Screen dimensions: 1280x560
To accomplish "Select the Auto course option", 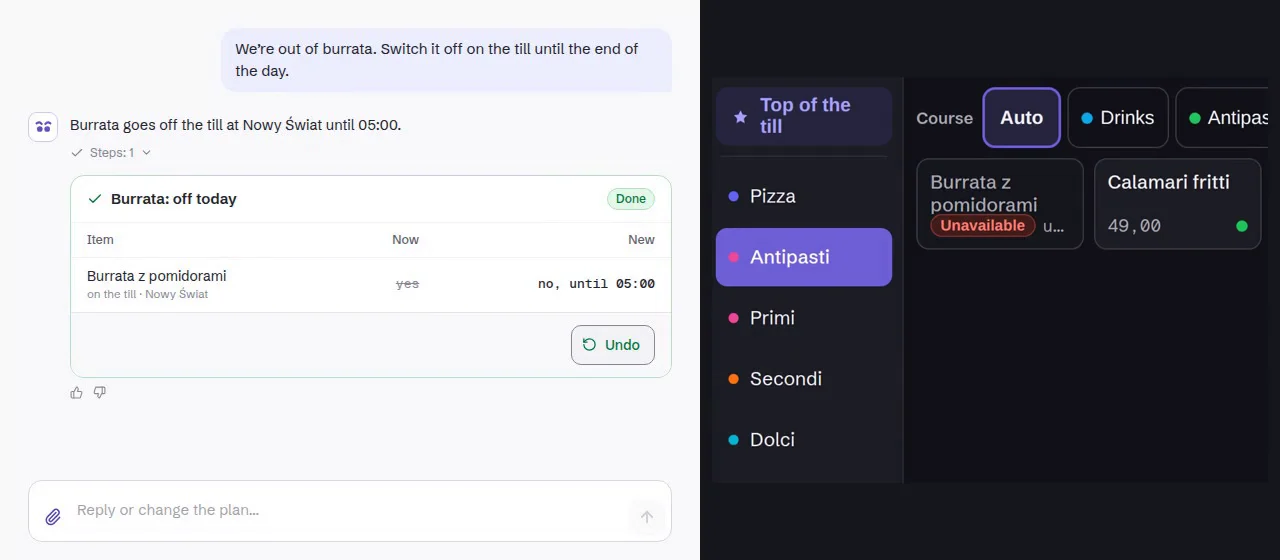I will pos(1021,117).
